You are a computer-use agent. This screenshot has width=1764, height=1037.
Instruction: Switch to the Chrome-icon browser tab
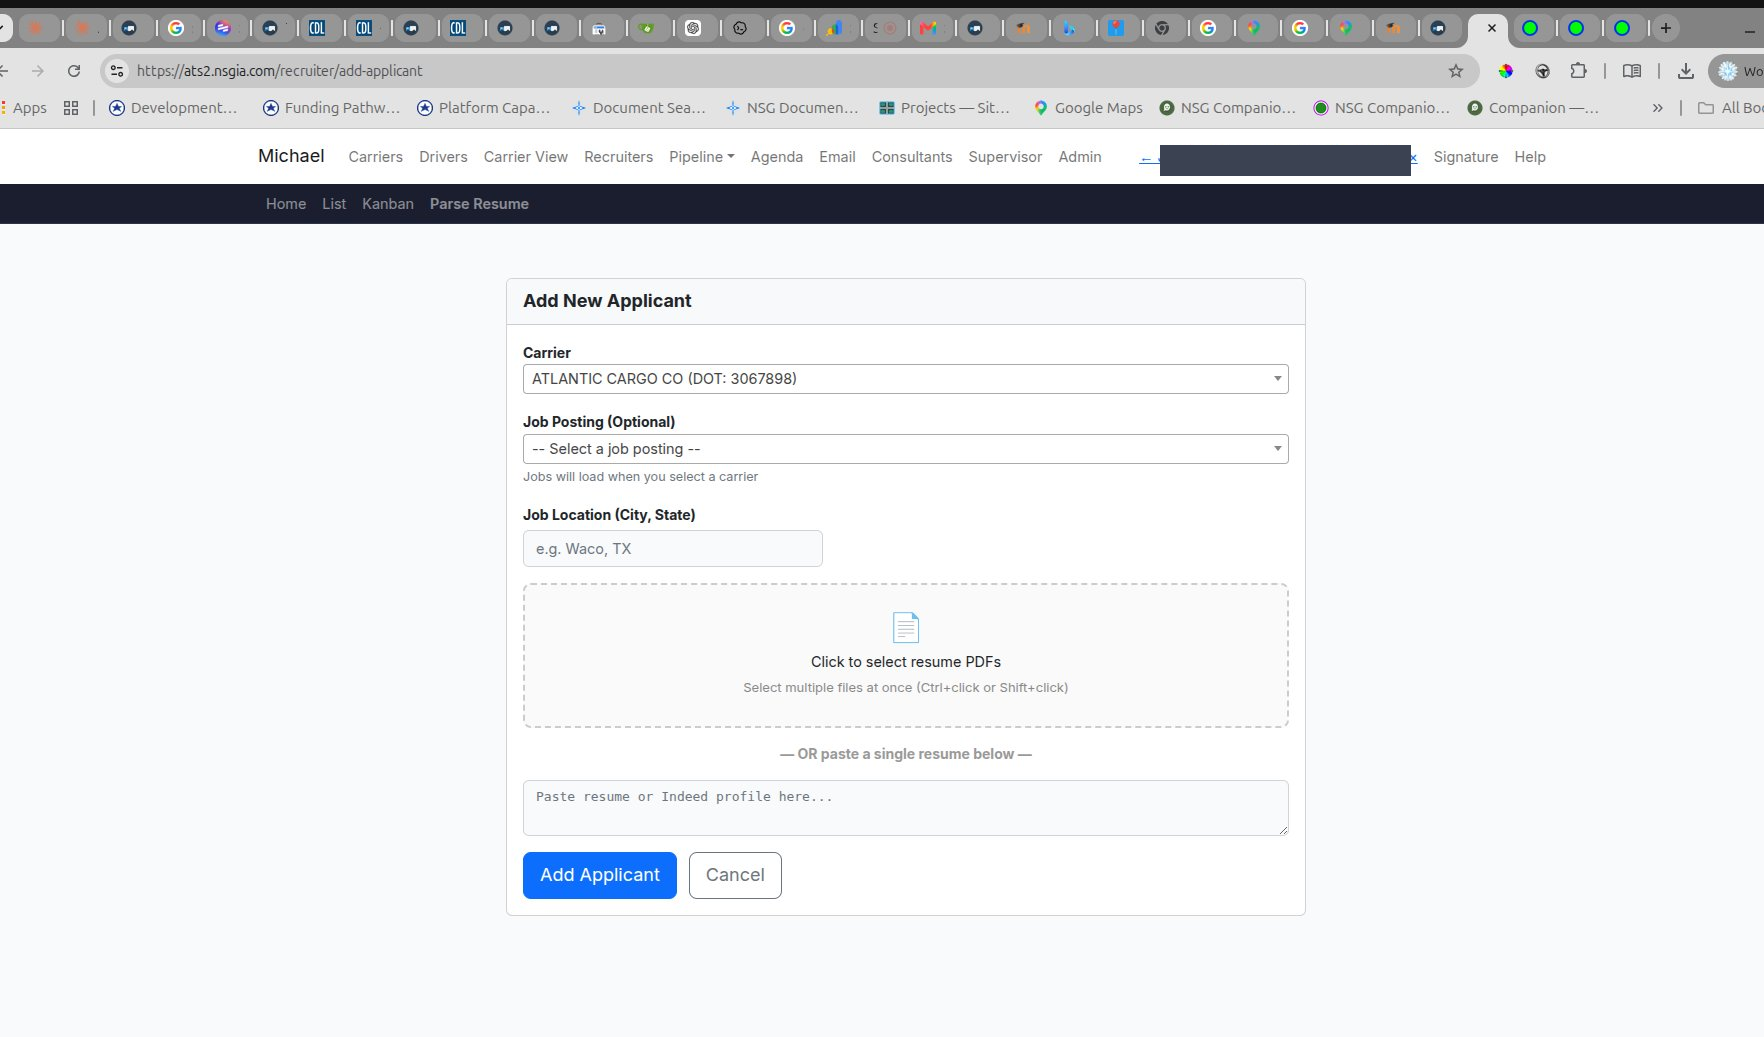pyautogui.click(x=1162, y=28)
